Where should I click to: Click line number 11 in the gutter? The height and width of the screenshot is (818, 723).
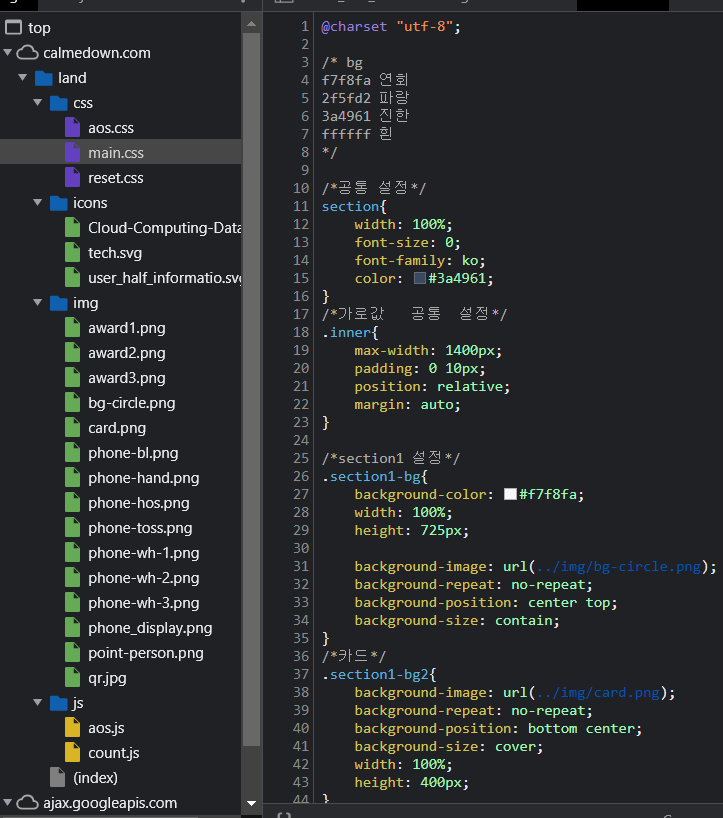point(301,207)
